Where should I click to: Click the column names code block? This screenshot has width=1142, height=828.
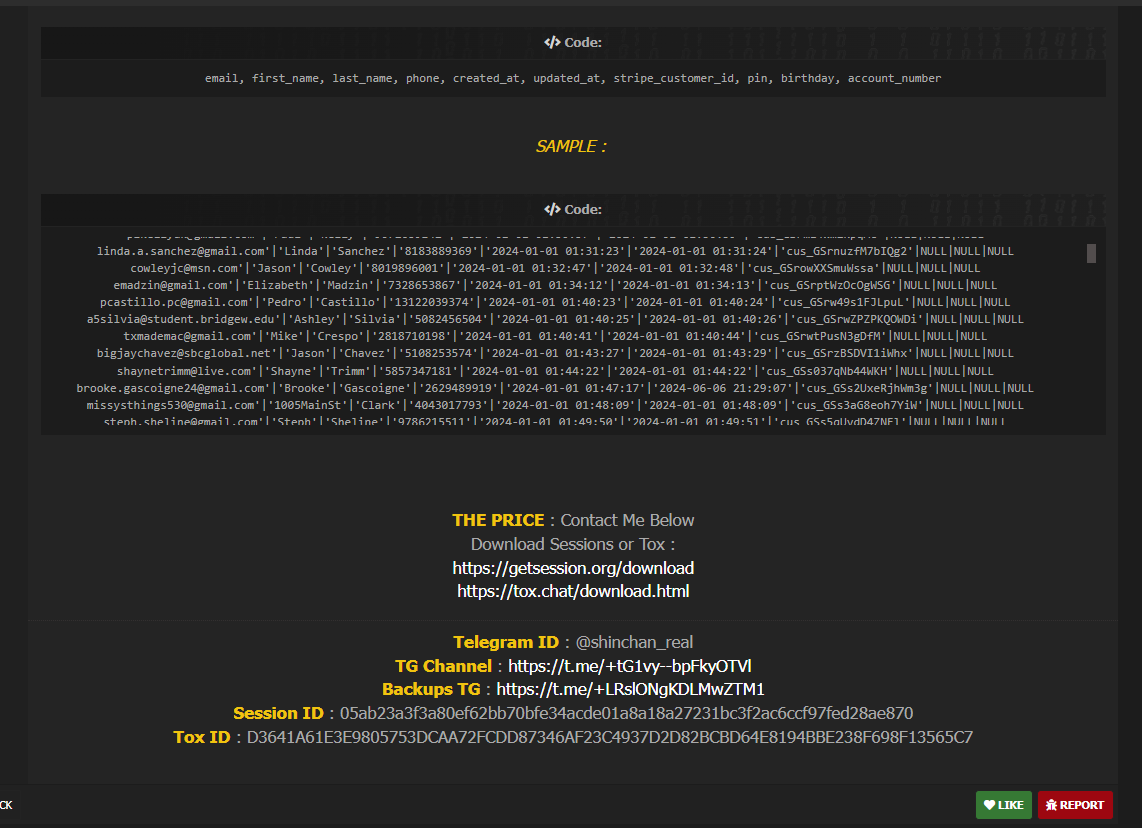click(x=573, y=78)
